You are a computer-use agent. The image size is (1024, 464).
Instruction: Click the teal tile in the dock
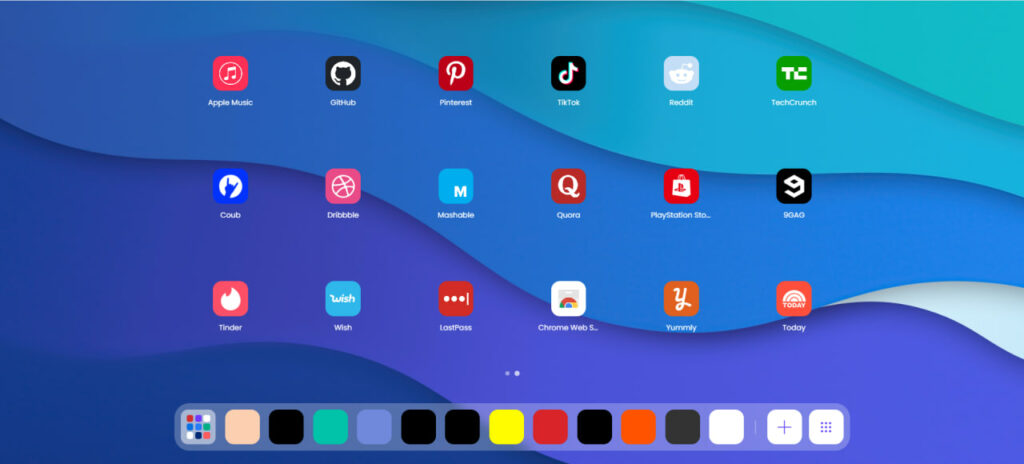point(330,427)
